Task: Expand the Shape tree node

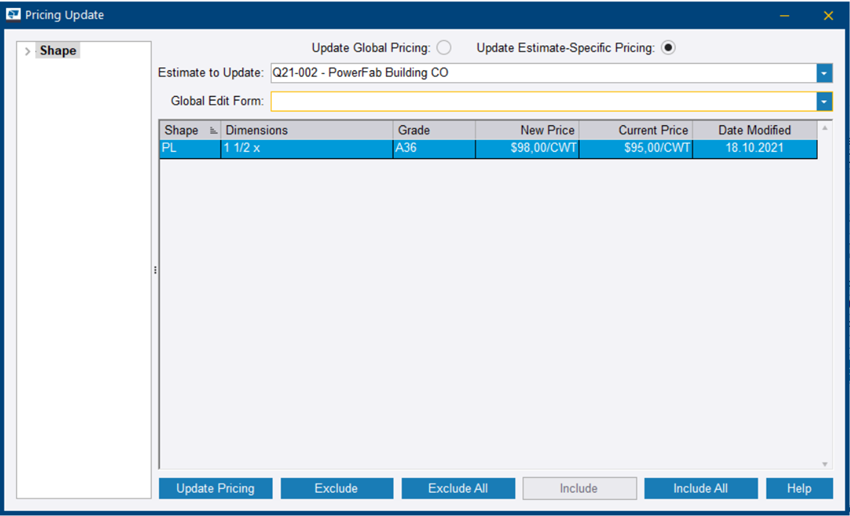Action: 27,51
